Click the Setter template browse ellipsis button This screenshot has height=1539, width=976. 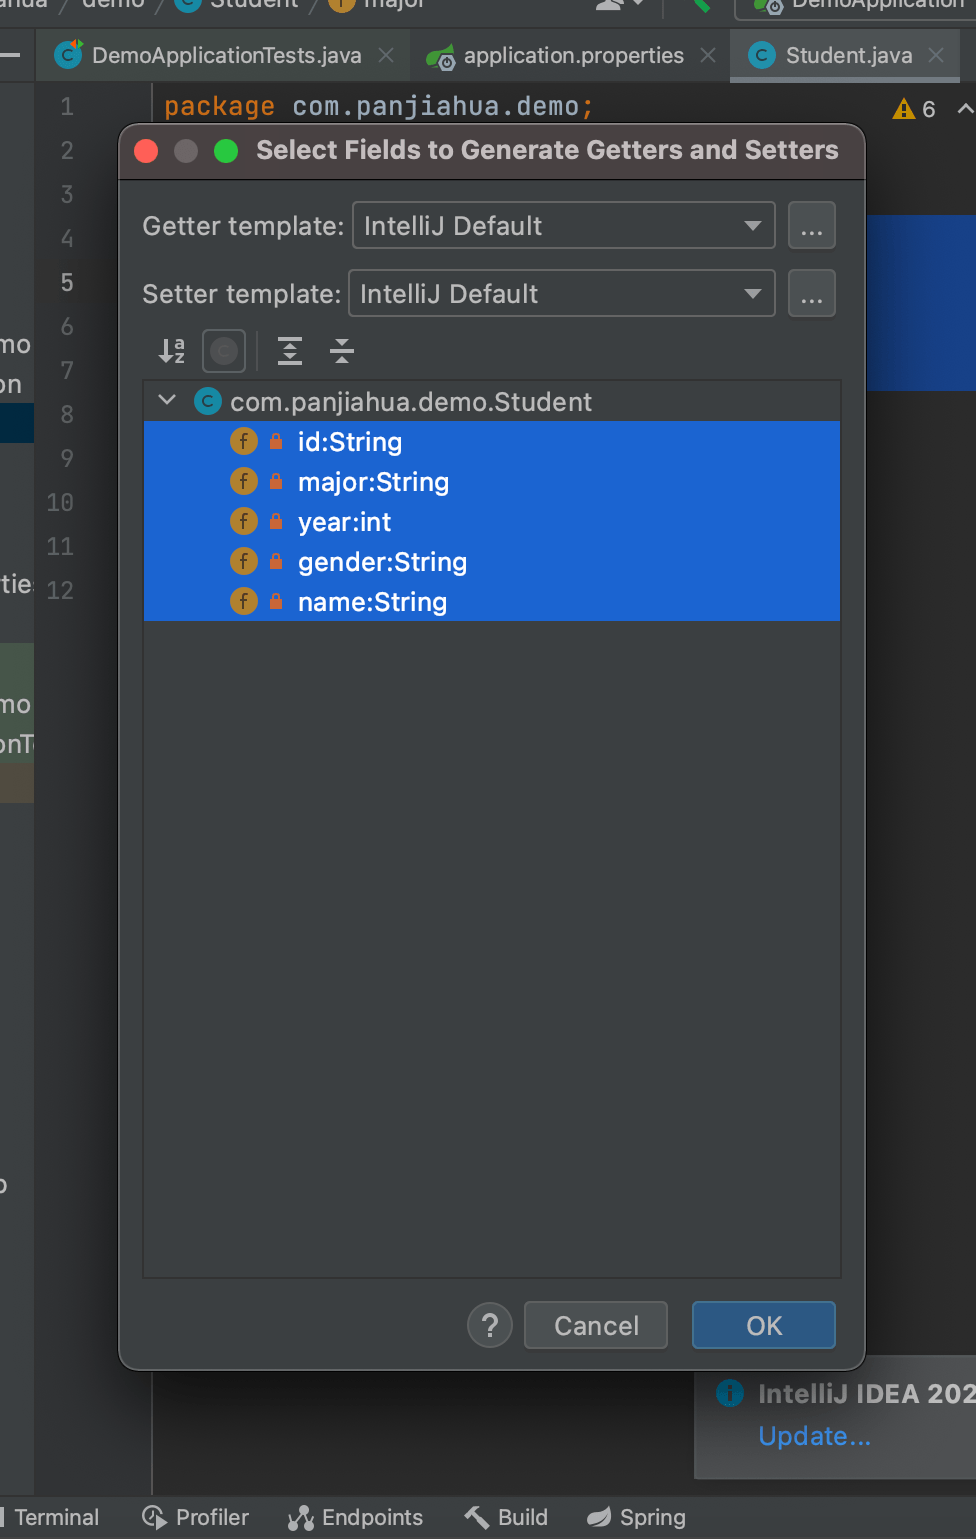(811, 294)
